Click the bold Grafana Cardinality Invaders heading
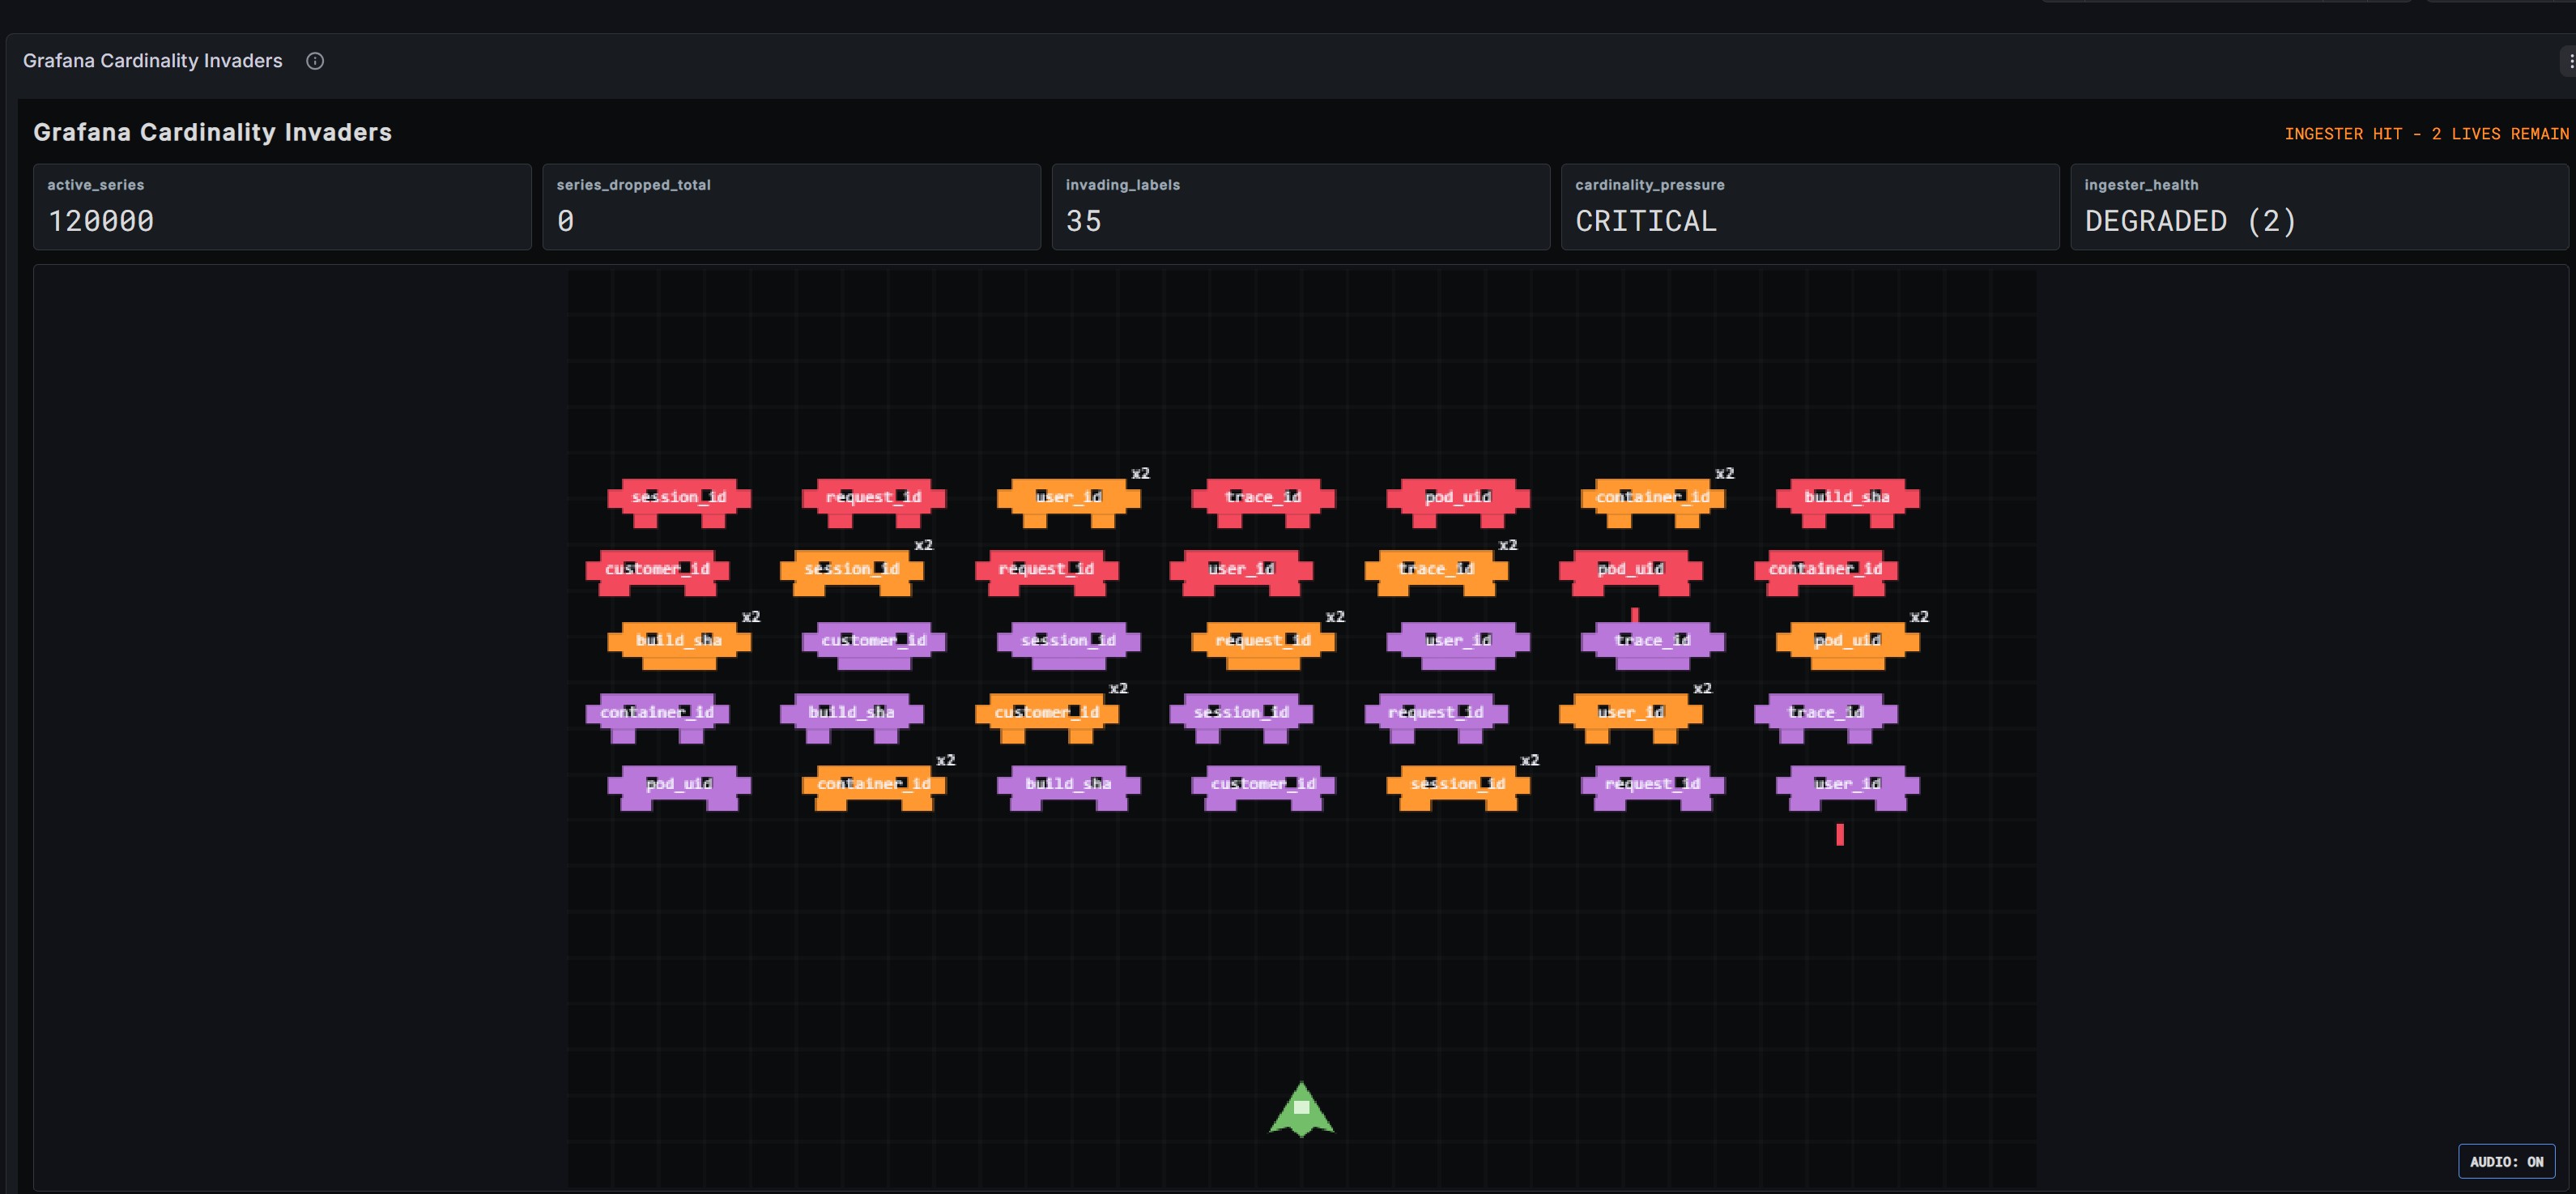The image size is (2576, 1194). click(x=212, y=132)
